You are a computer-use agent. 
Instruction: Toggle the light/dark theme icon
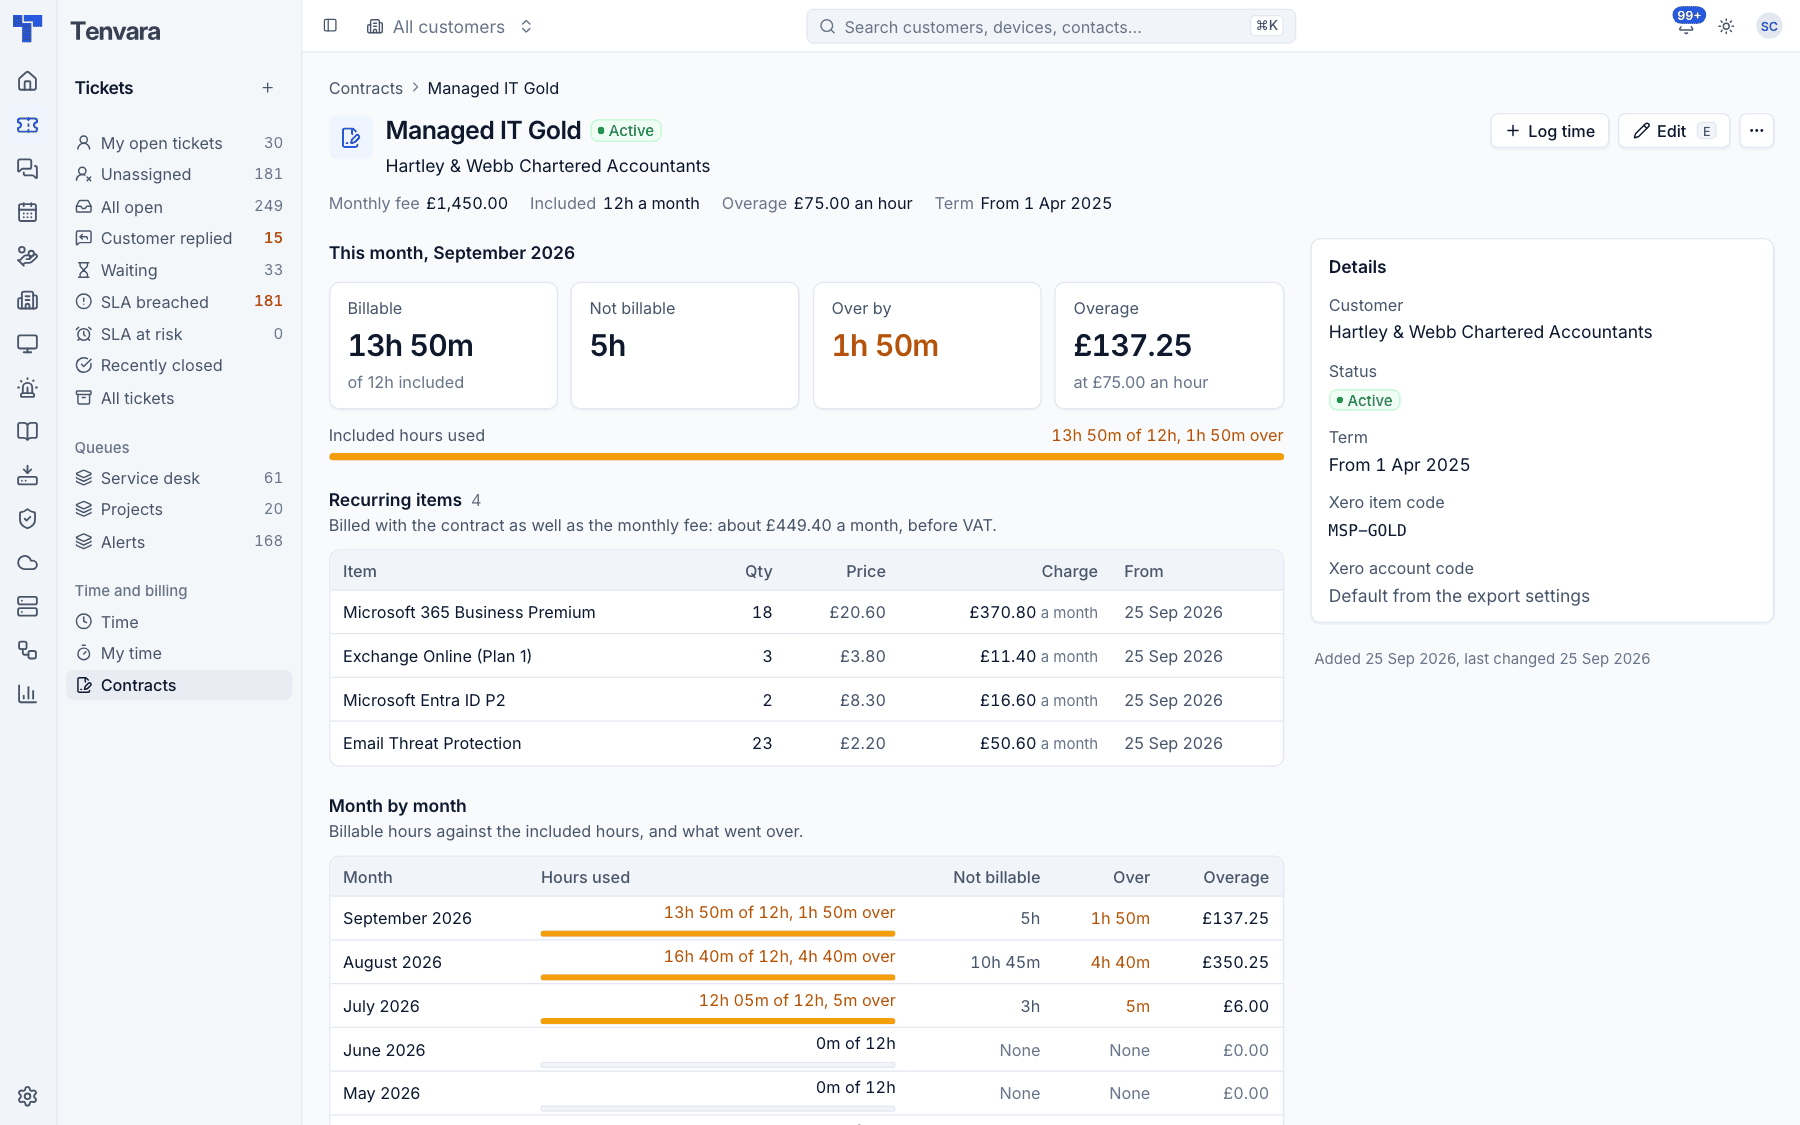tap(1726, 27)
